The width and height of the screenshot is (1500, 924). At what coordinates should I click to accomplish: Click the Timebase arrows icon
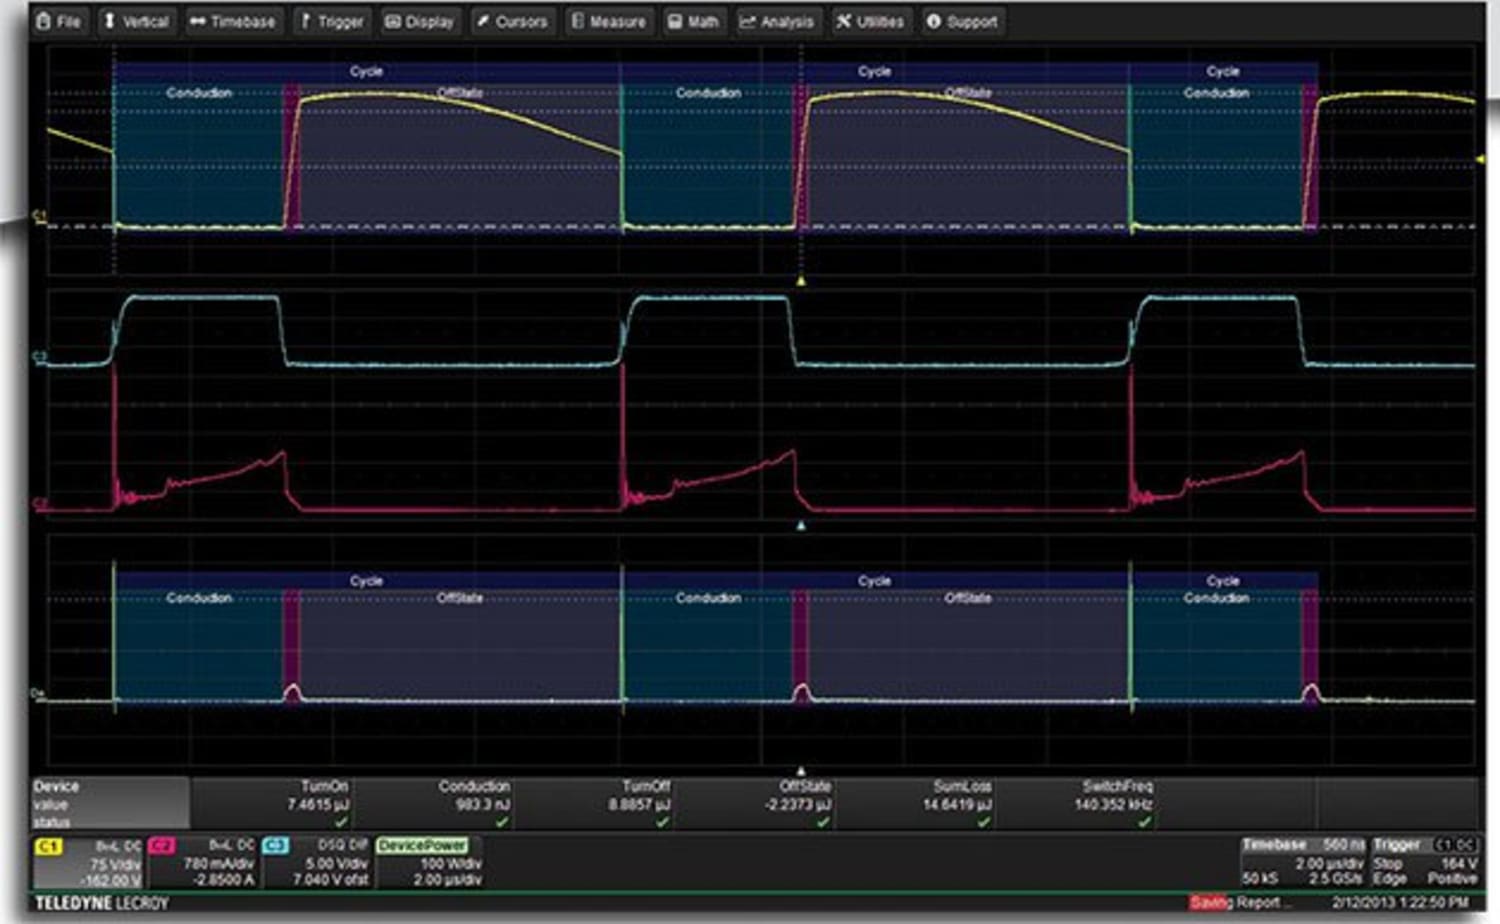click(197, 20)
